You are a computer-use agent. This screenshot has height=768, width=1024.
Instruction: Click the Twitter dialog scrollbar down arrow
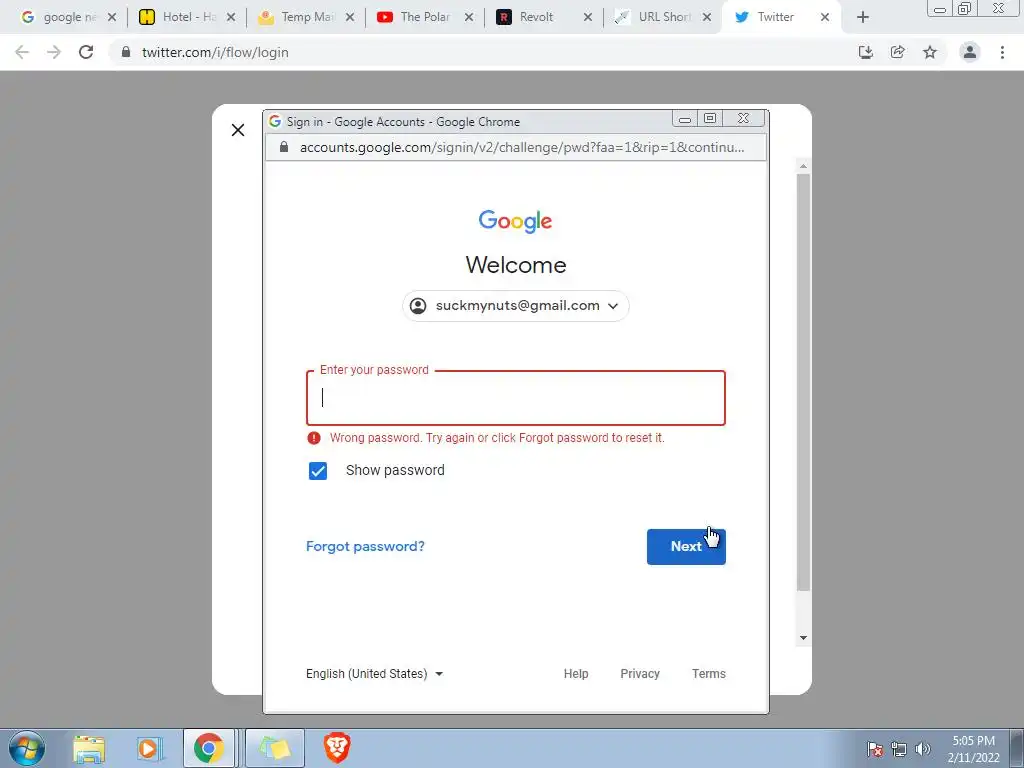pos(803,638)
